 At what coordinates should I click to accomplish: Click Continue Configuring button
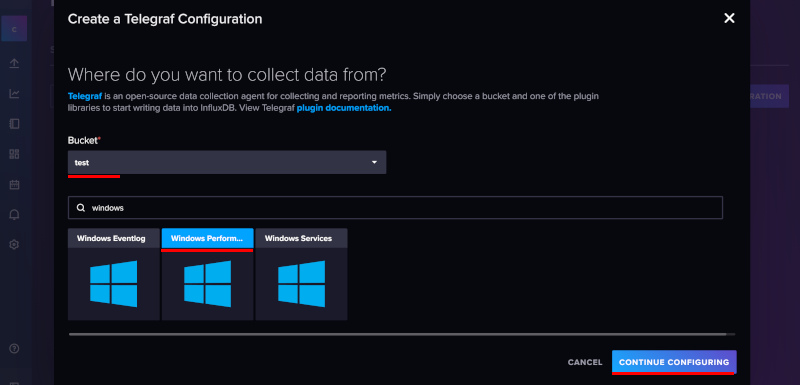tap(674, 362)
